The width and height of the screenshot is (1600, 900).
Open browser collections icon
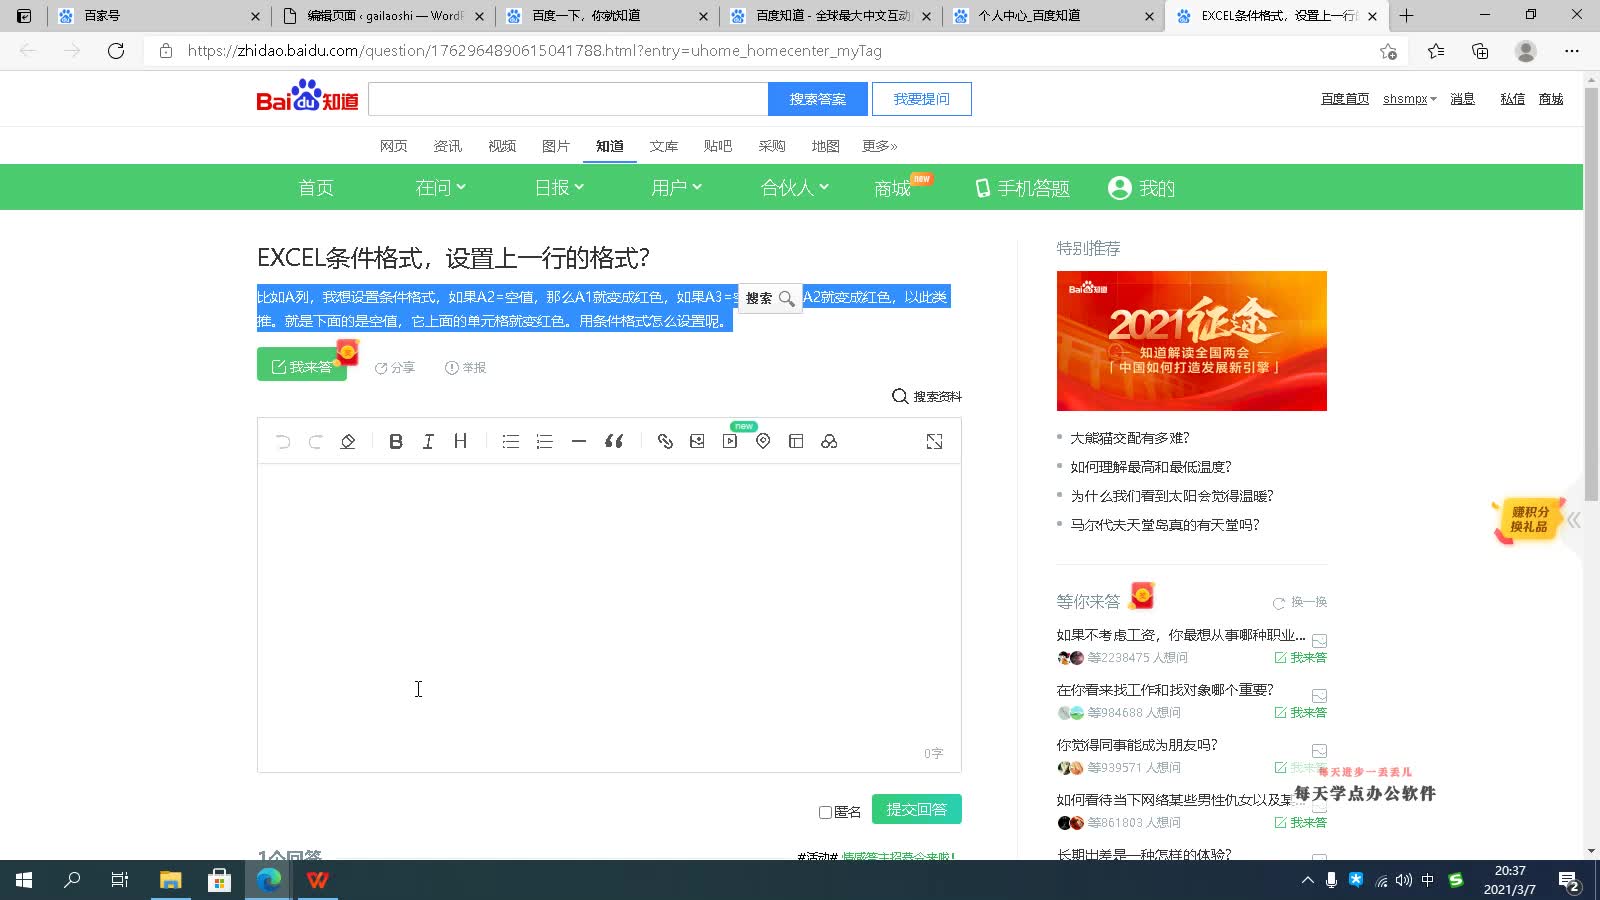1480,51
